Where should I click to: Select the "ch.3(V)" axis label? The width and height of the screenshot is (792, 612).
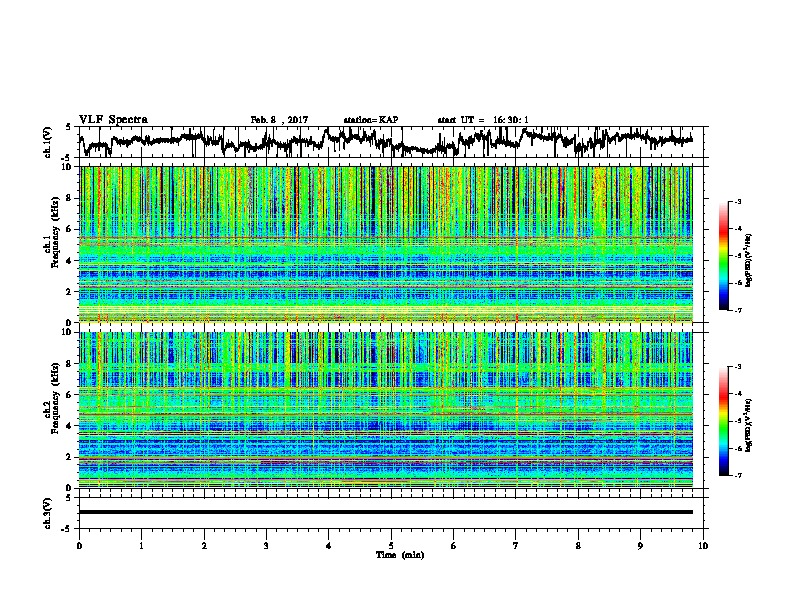[48, 513]
